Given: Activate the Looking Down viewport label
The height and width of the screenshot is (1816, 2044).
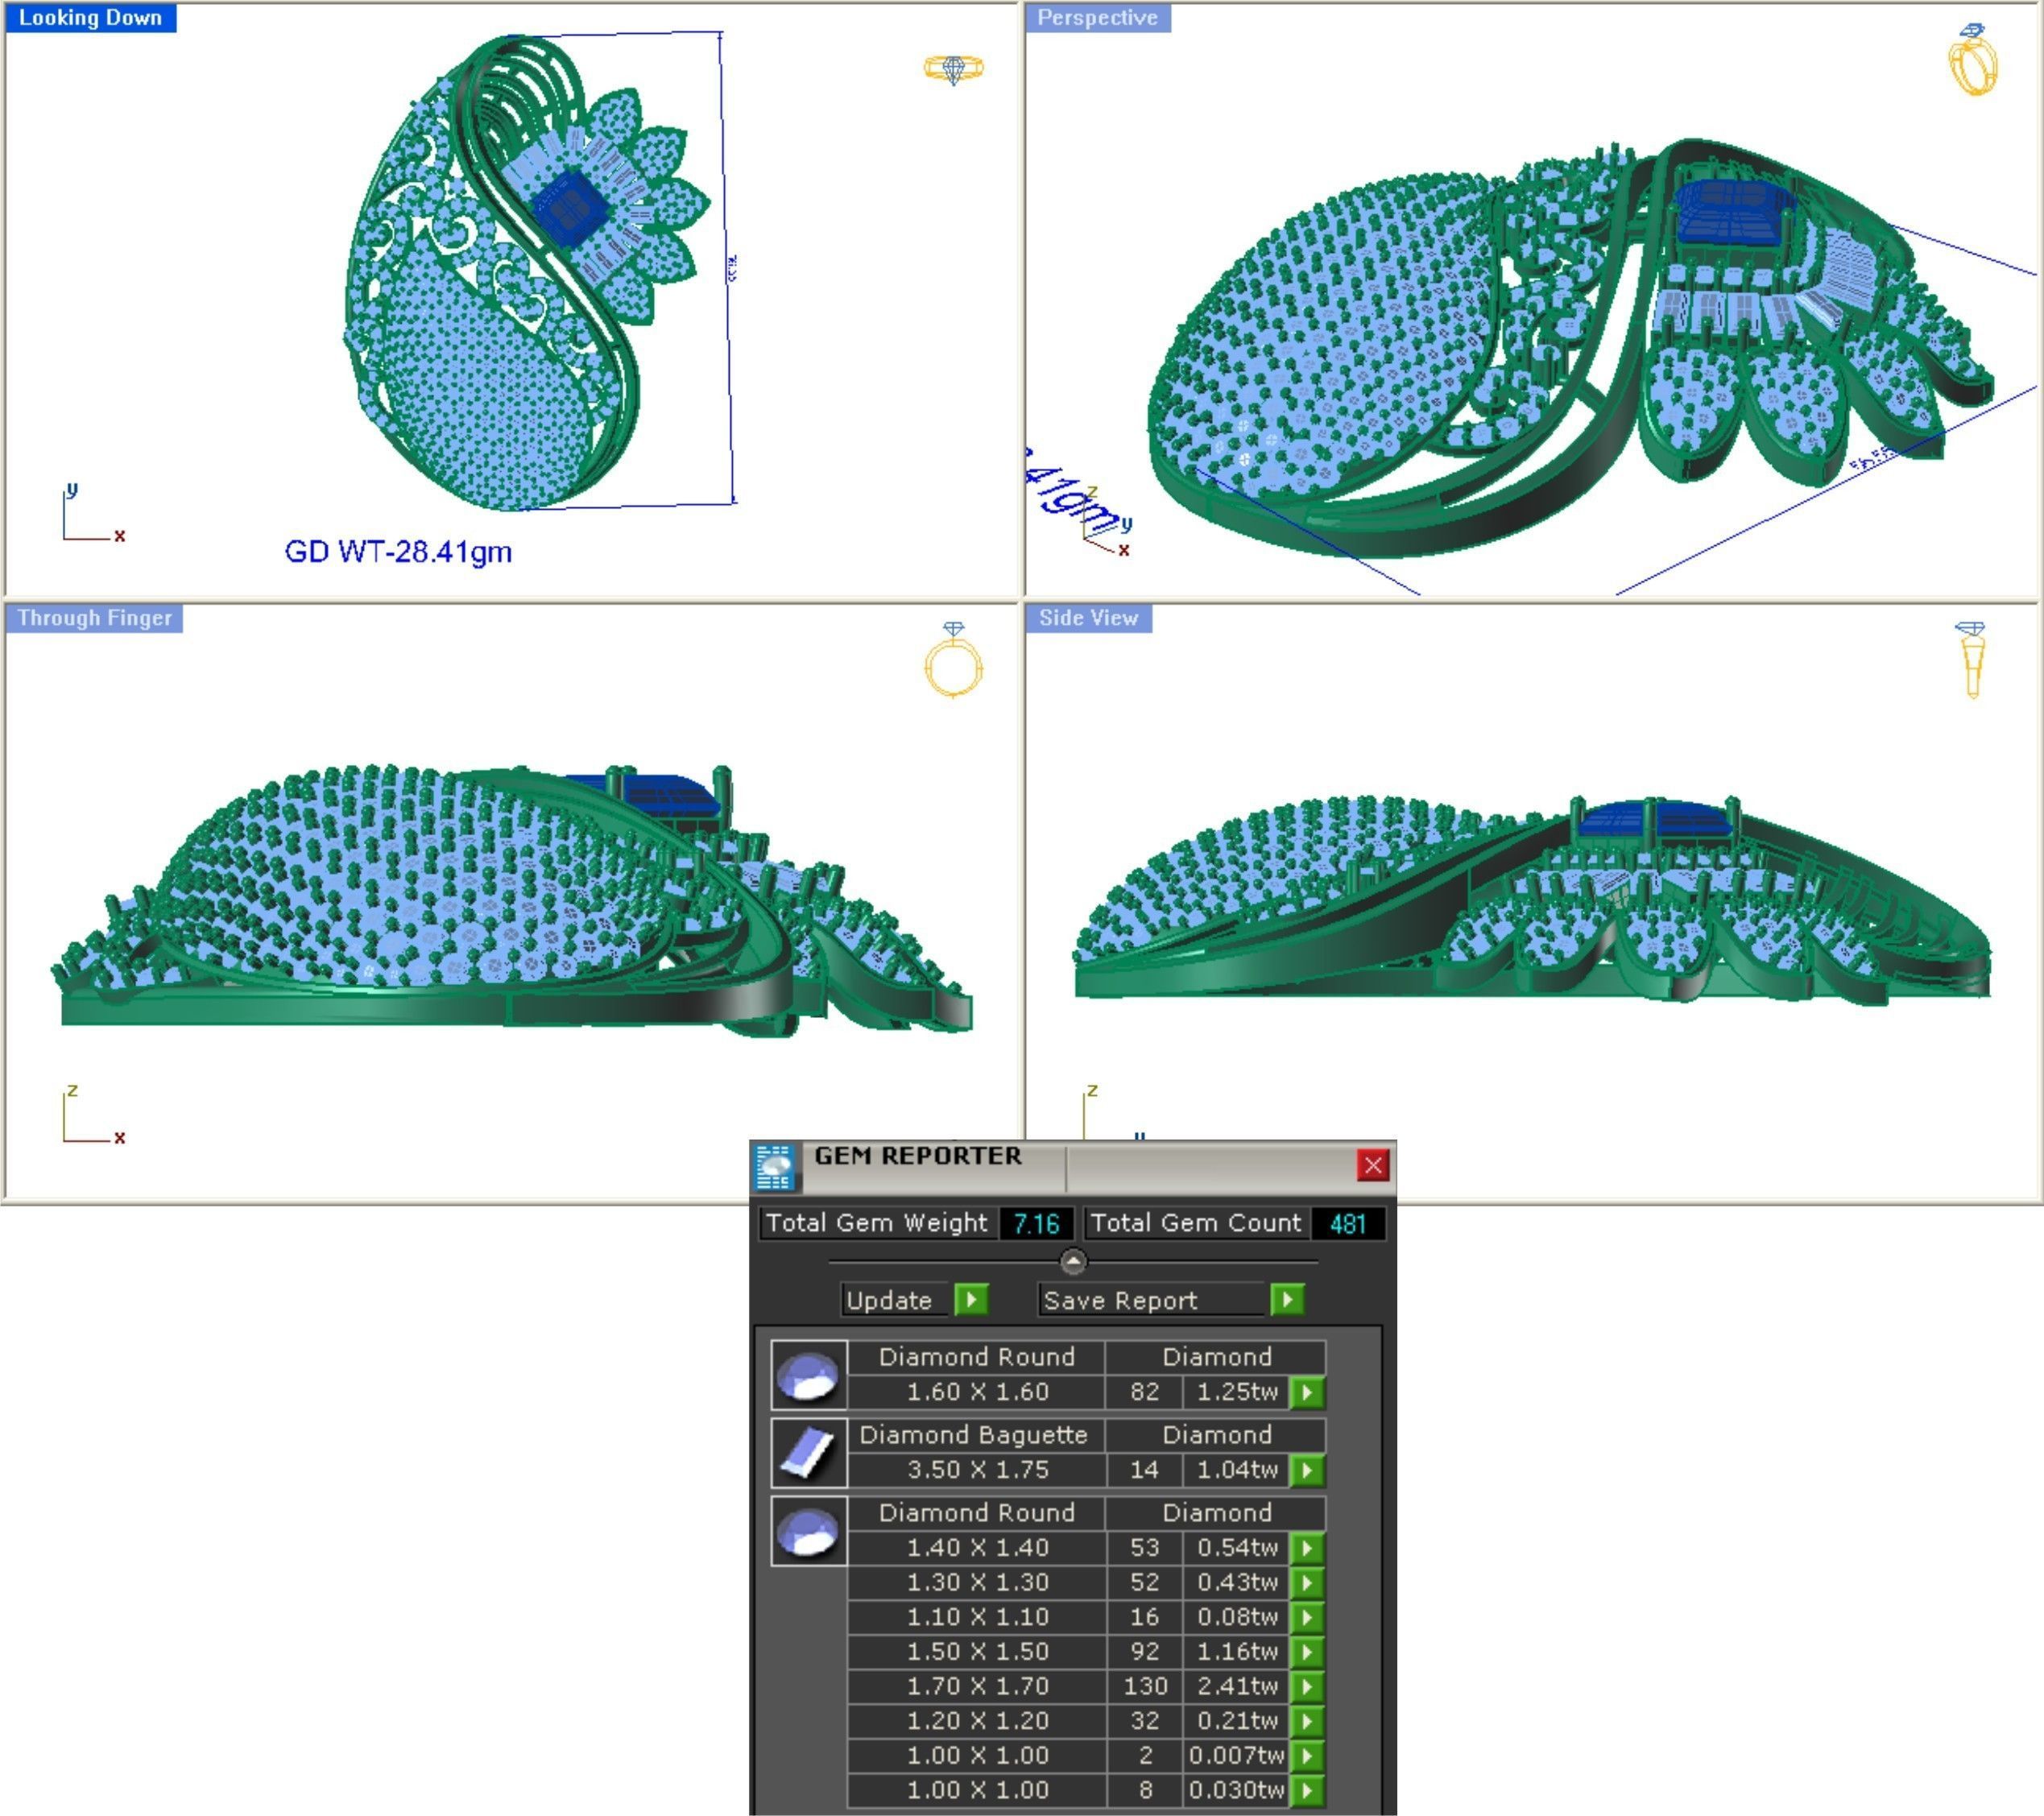Looking at the screenshot, I should (90, 18).
